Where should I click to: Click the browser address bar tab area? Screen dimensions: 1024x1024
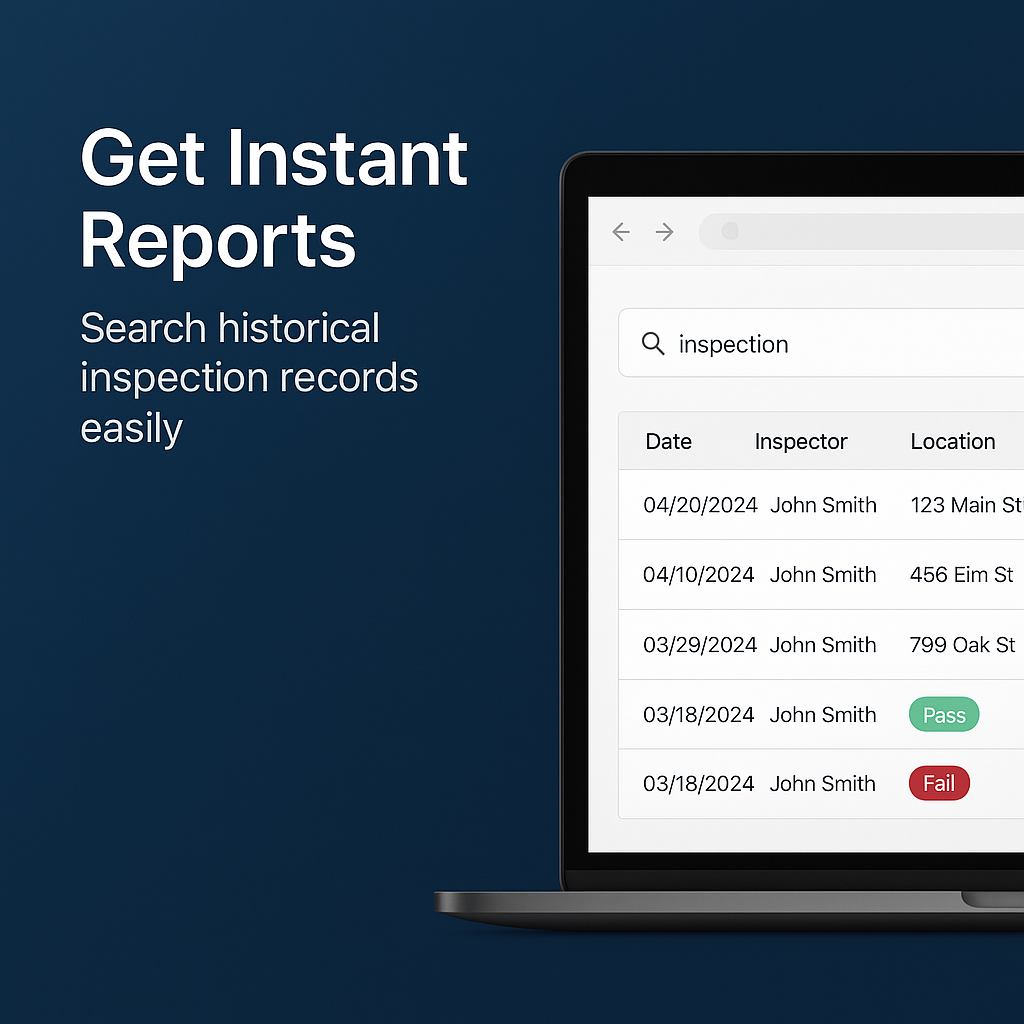click(860, 231)
